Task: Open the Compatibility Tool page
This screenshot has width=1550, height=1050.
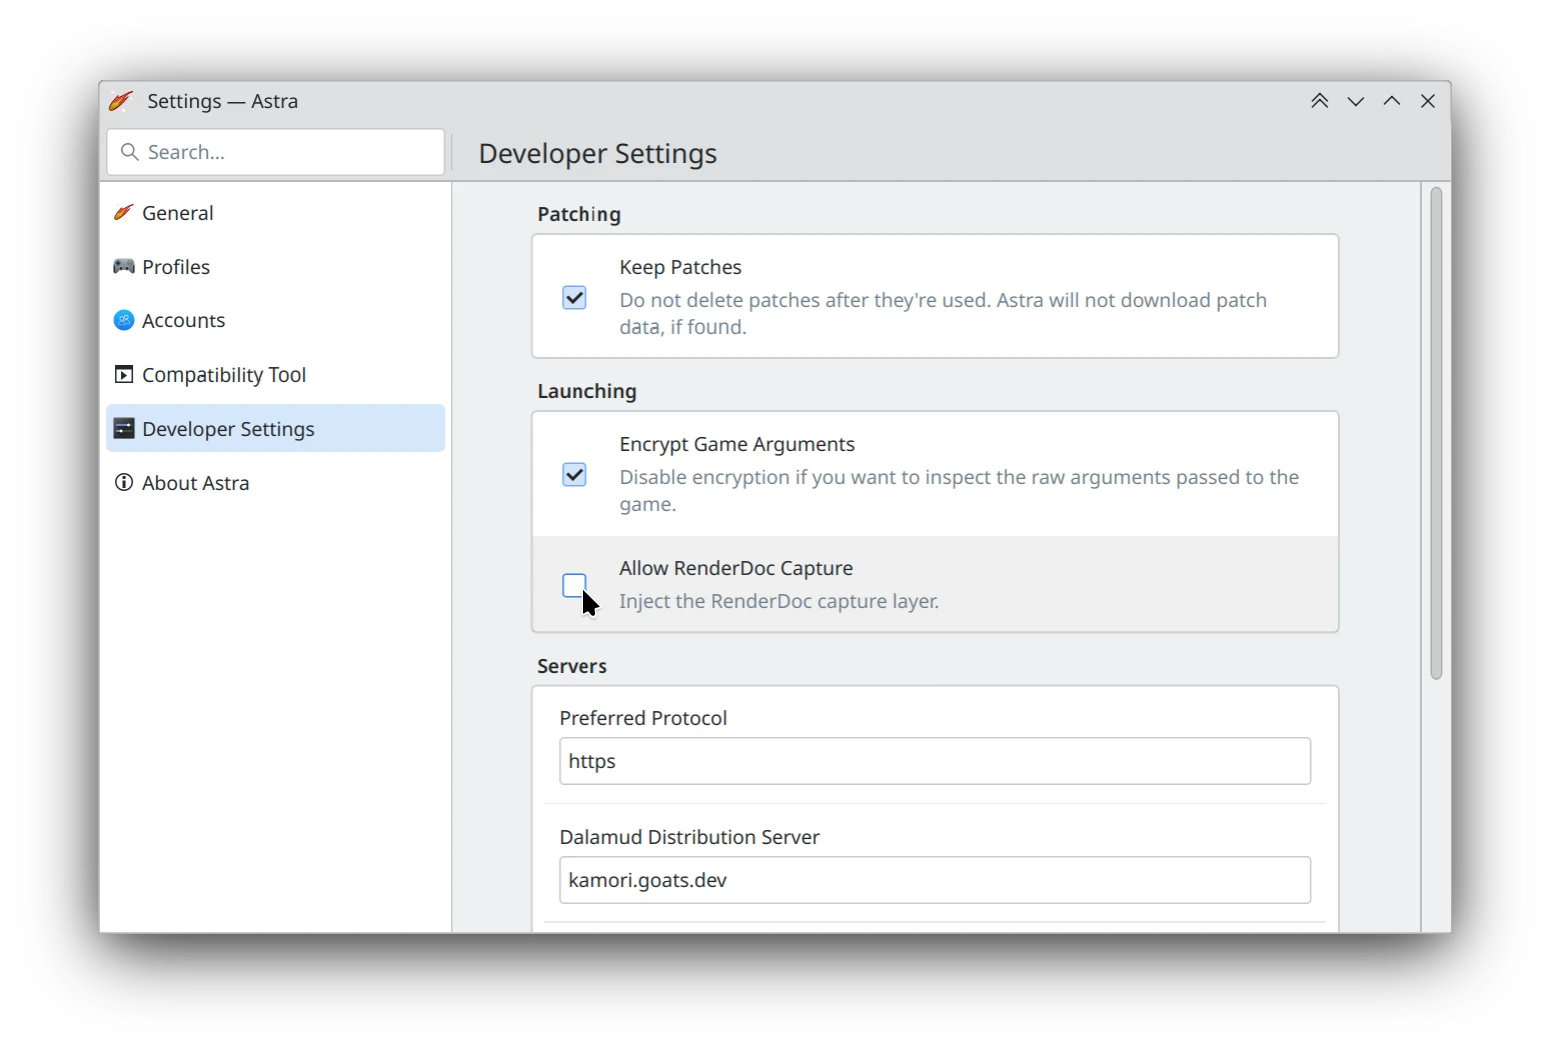Action: coord(276,374)
